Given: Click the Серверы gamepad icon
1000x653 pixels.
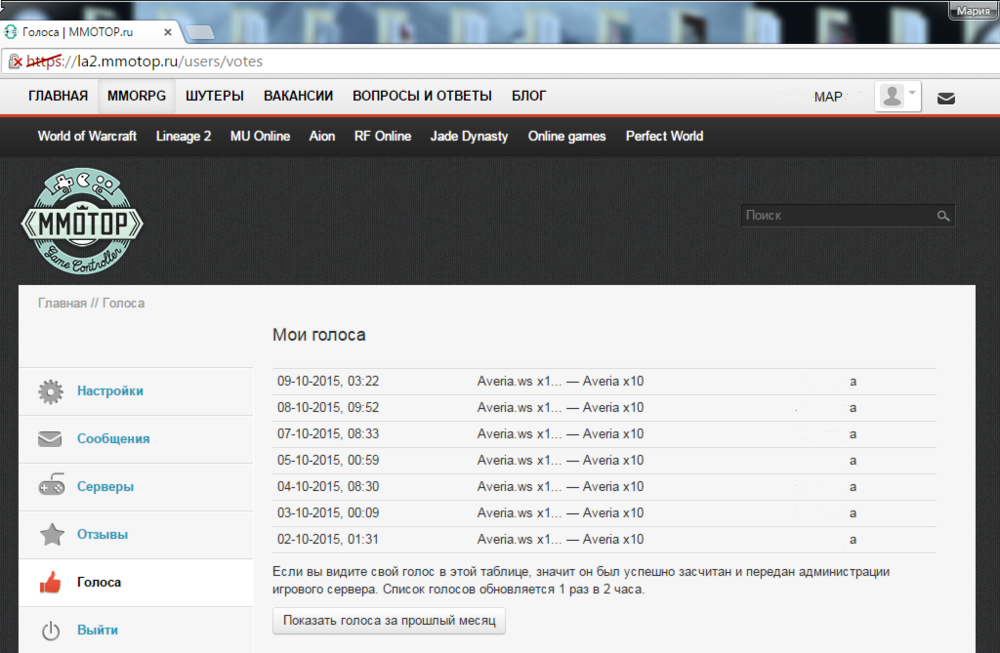Looking at the screenshot, I should click(x=49, y=486).
